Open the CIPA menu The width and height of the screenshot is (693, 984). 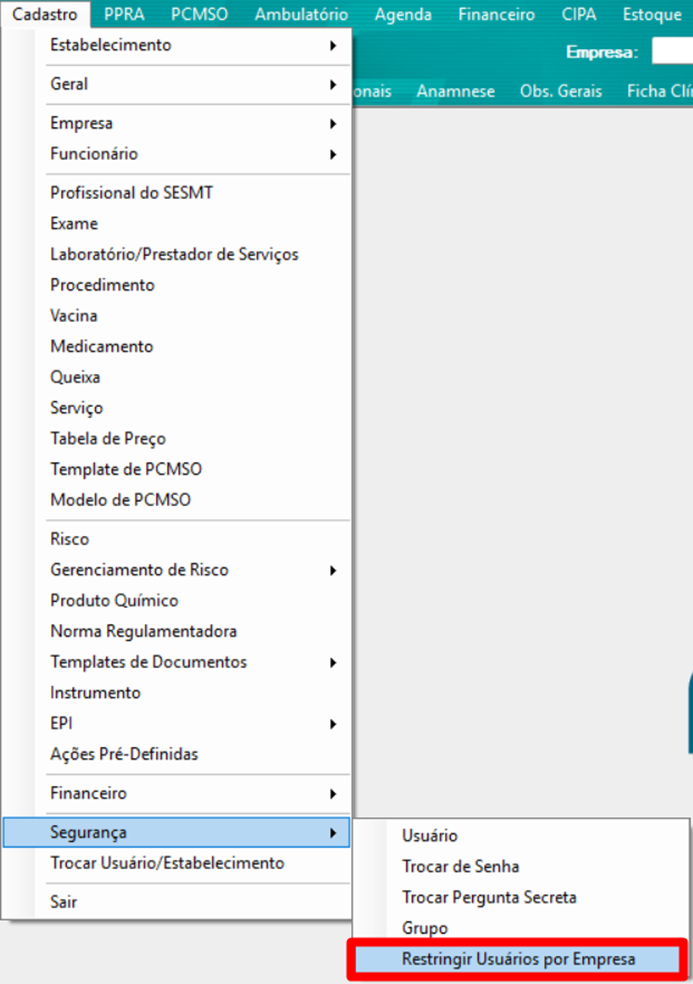(x=579, y=14)
